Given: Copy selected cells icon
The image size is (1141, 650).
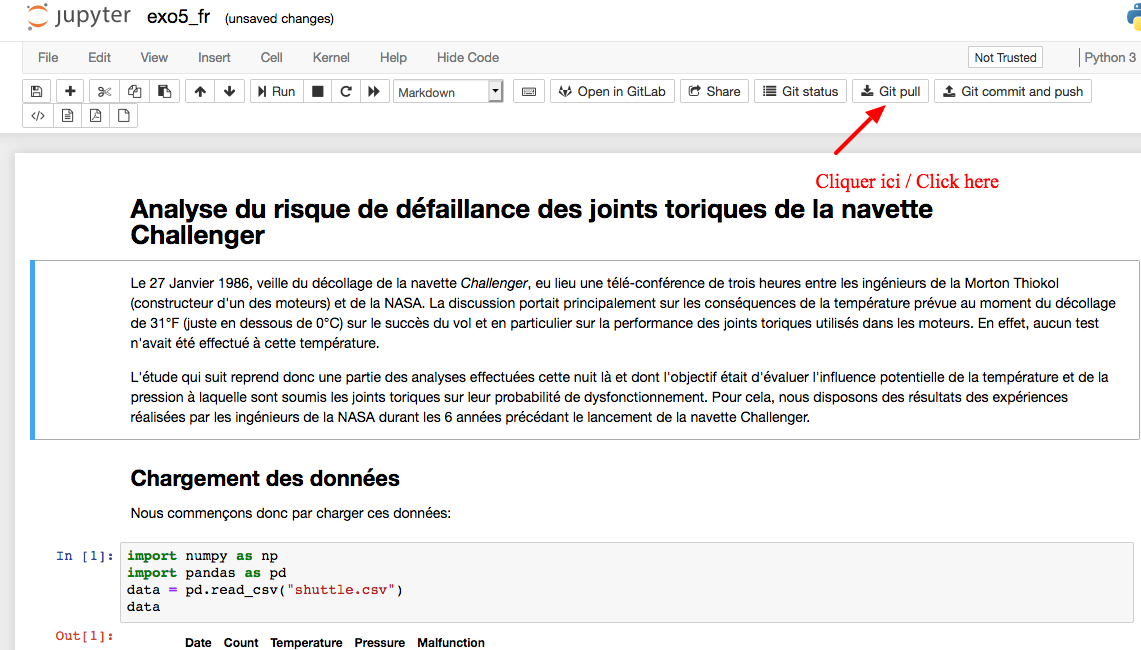Looking at the screenshot, I should [135, 91].
